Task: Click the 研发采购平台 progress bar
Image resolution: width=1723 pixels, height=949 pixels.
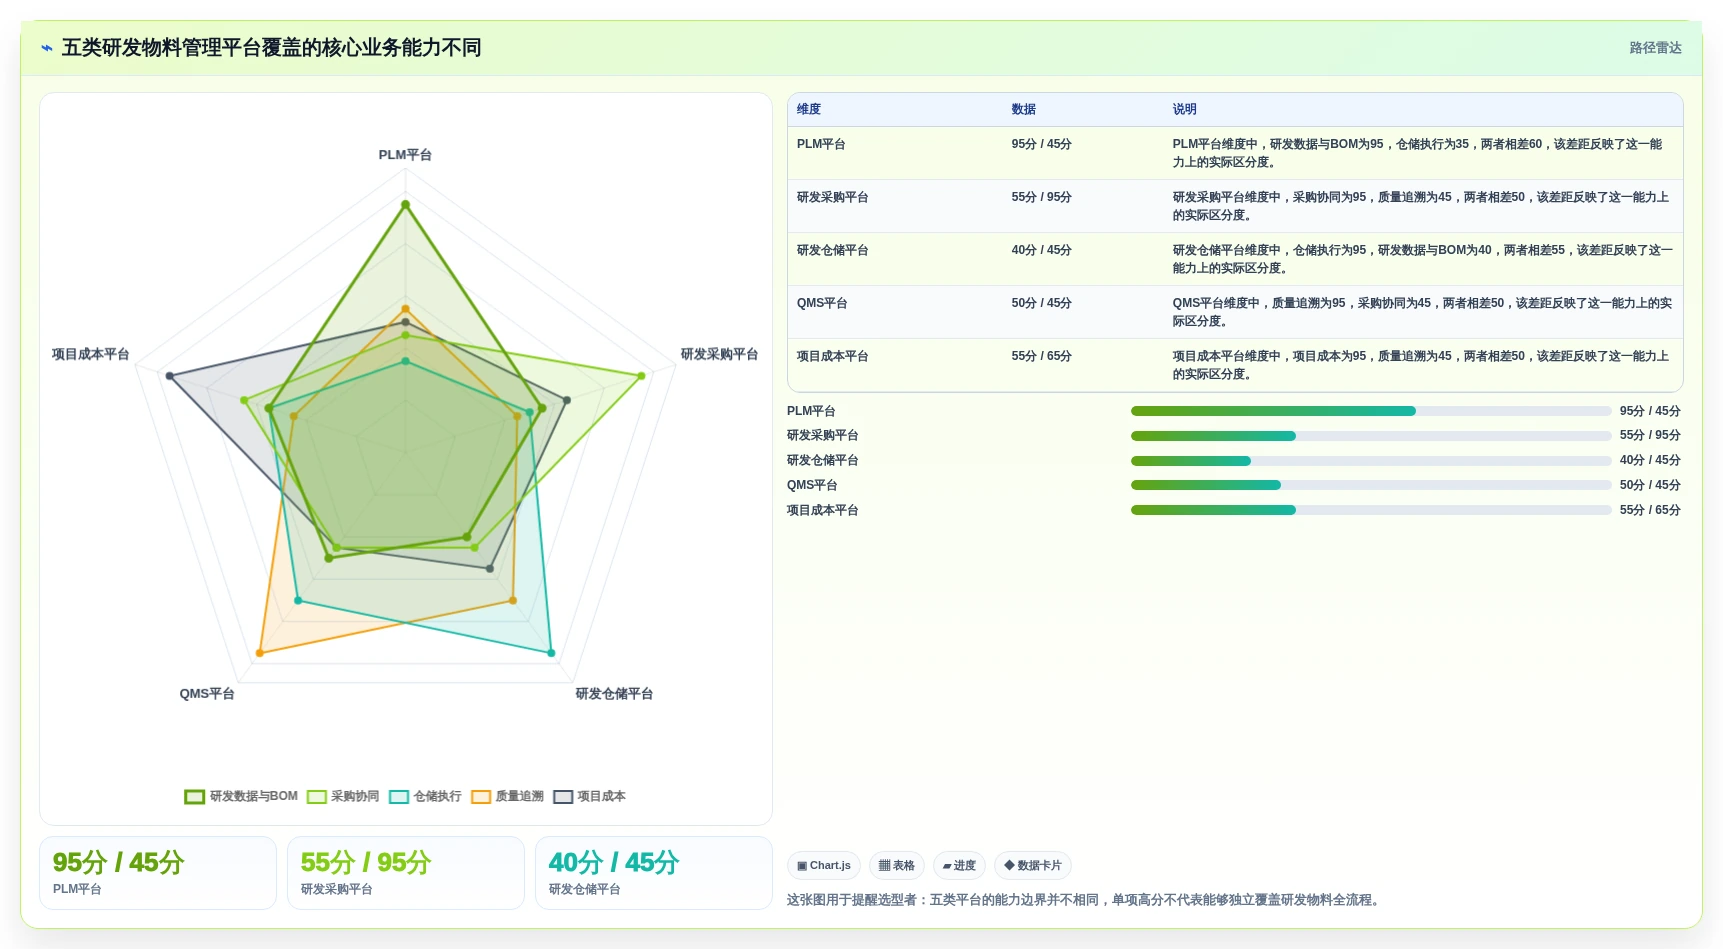Action: [1371, 436]
